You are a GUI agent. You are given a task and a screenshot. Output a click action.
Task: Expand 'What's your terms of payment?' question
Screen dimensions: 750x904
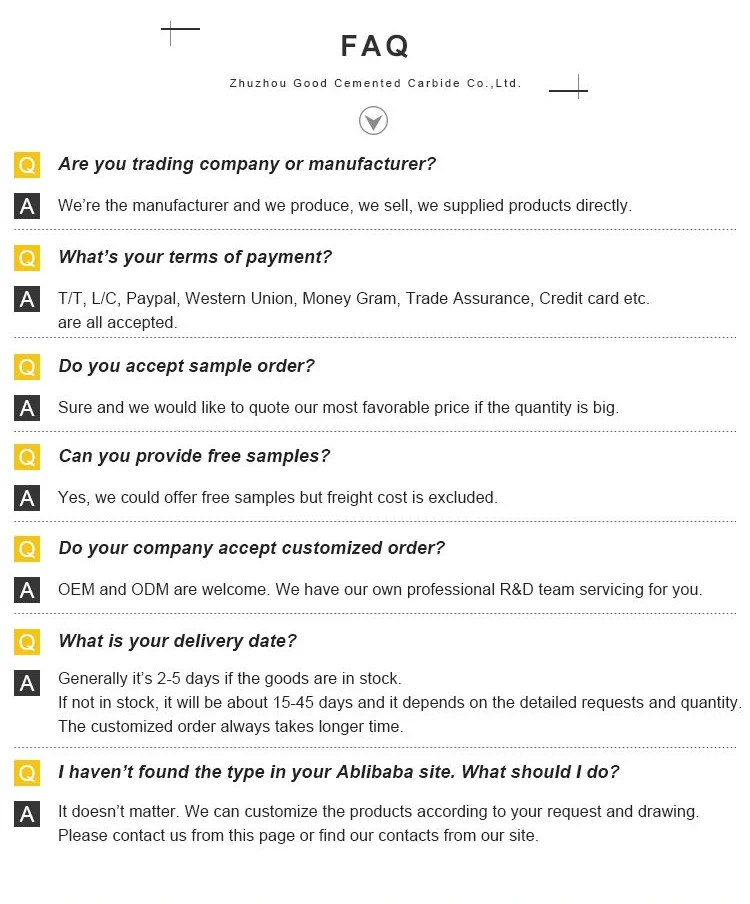pyautogui.click(x=195, y=257)
